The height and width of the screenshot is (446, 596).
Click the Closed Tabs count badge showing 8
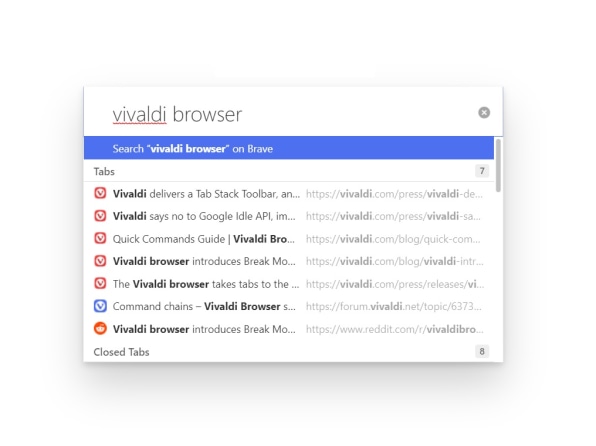point(482,351)
